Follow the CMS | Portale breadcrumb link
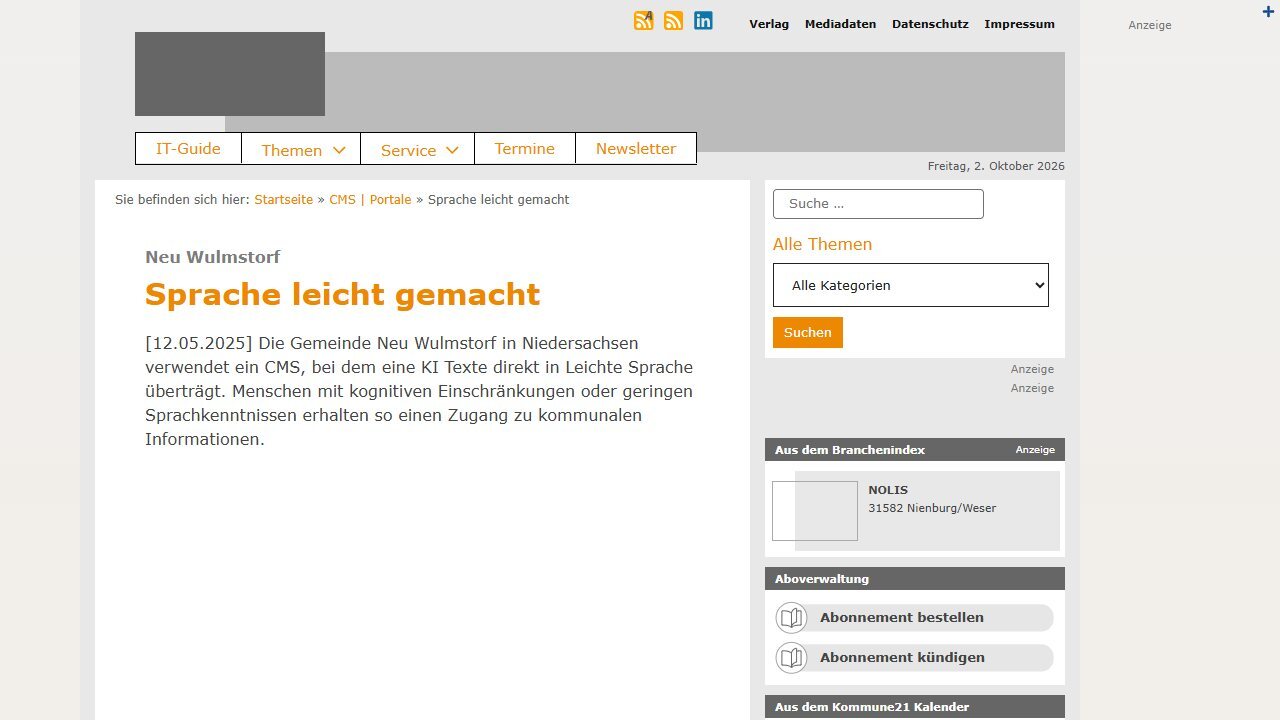The width and height of the screenshot is (1280, 720). (370, 200)
